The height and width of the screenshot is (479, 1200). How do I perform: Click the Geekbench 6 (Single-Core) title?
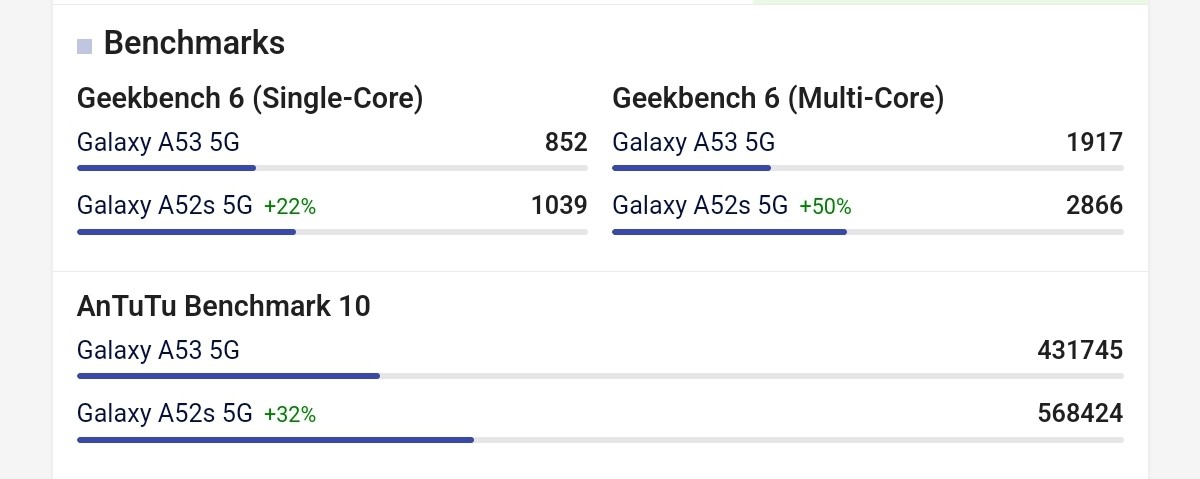pos(250,99)
